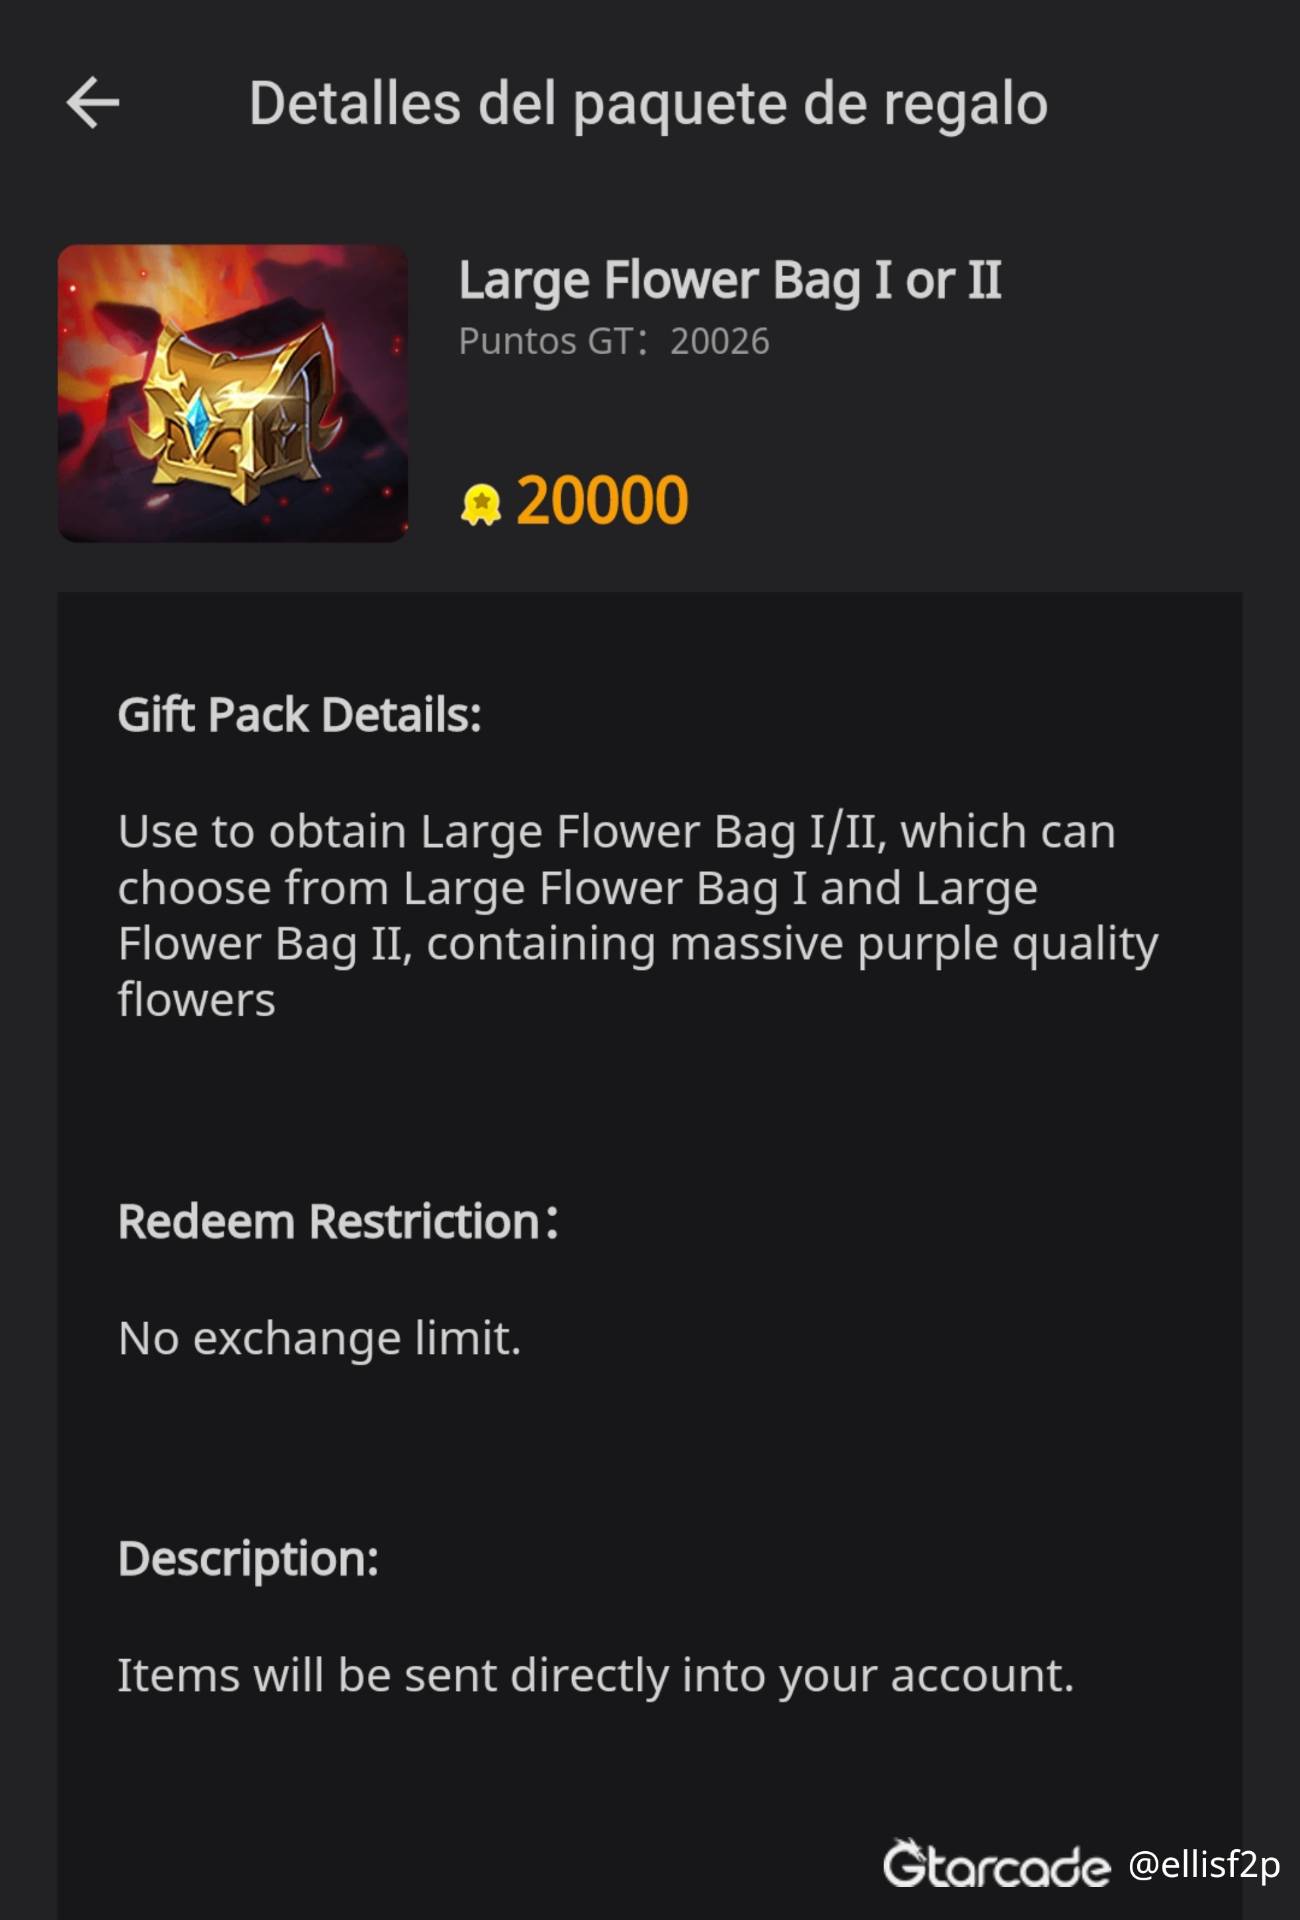Go back using the arrow icon
Image resolution: width=1300 pixels, height=1920 pixels.
[93, 103]
